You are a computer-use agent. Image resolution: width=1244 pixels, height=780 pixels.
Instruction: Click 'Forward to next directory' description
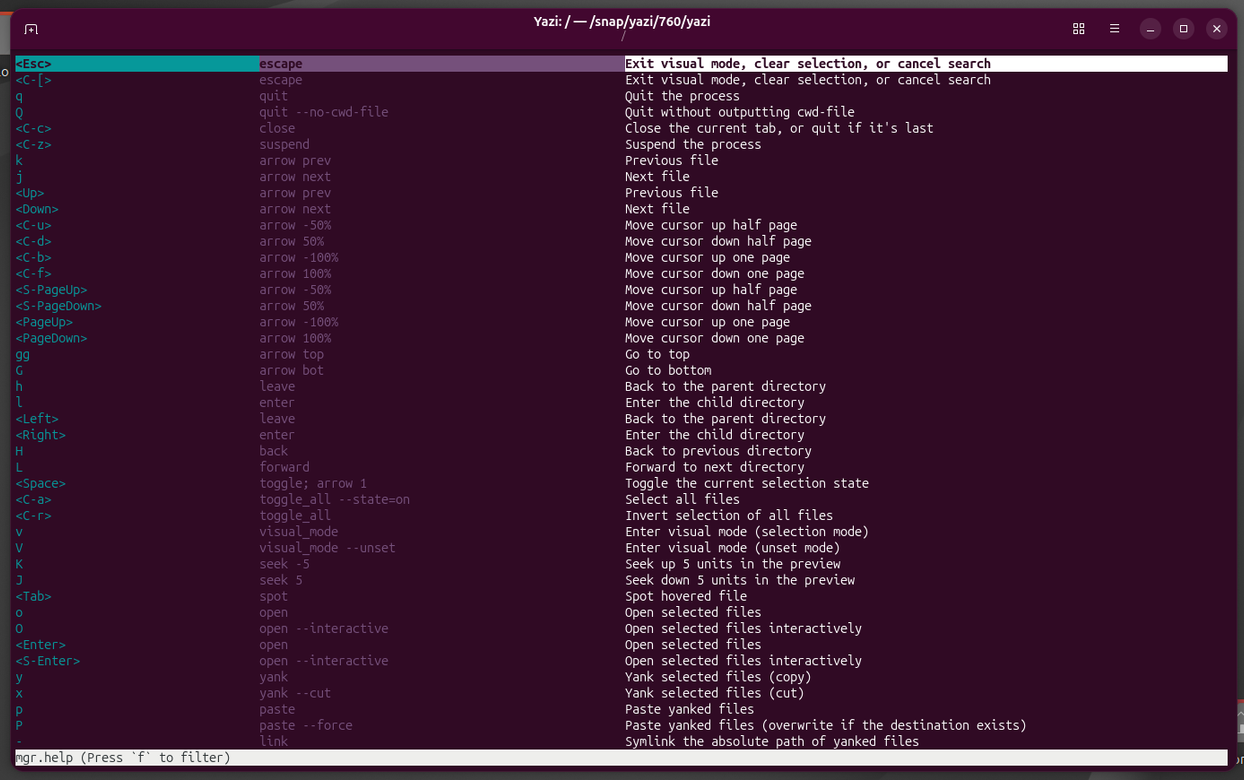pos(715,467)
